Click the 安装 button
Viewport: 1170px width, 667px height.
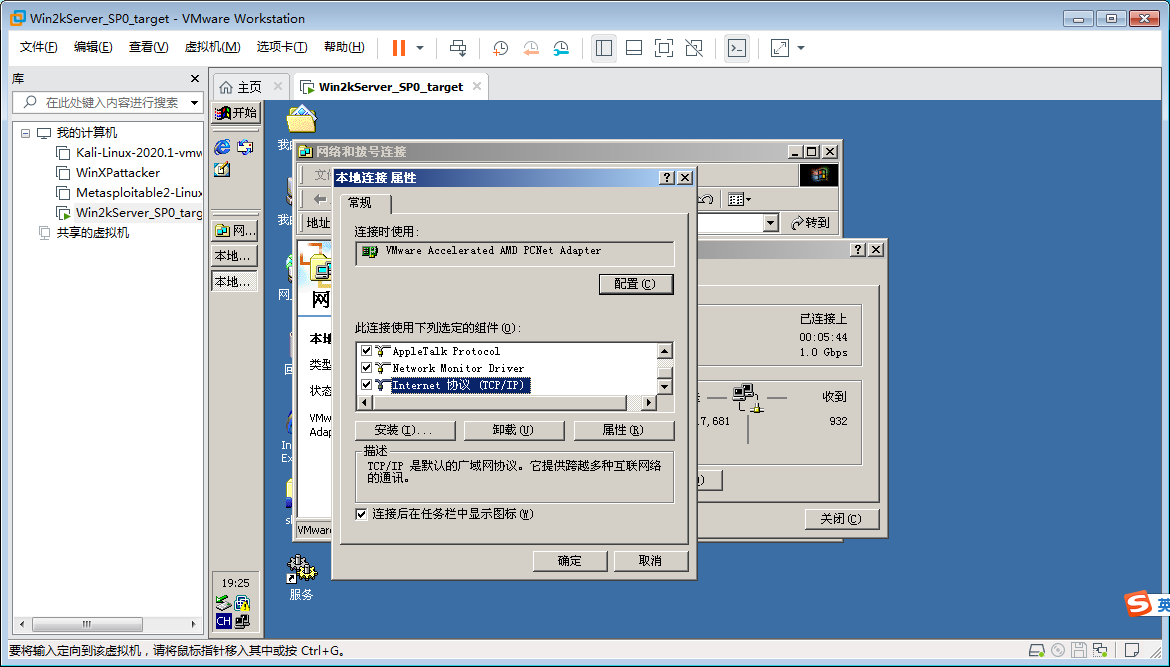point(404,430)
